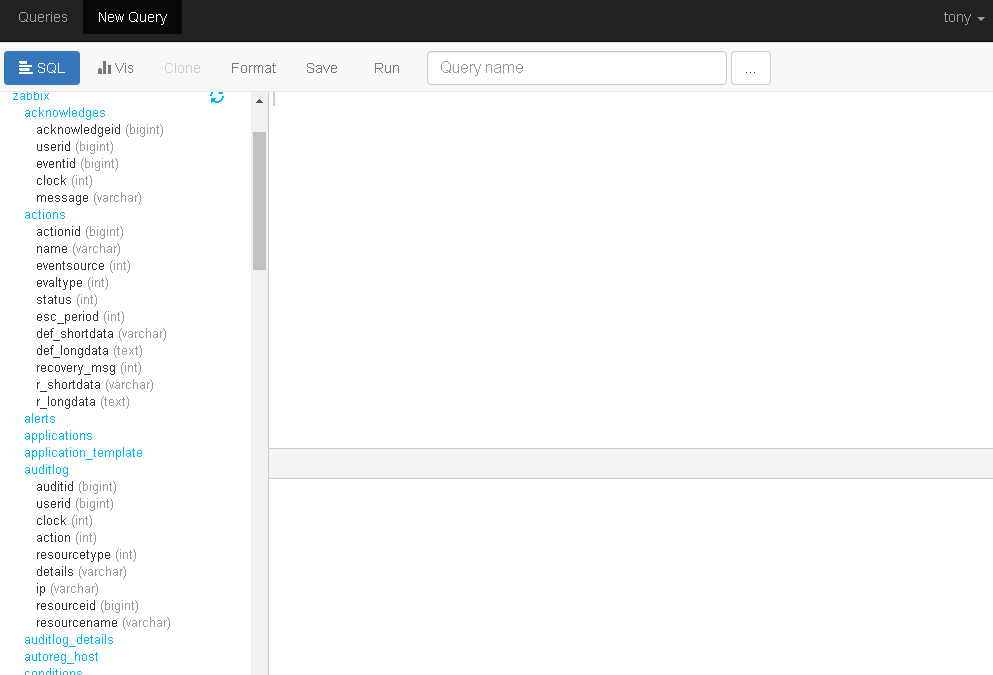Go to the Queries tab
The height and width of the screenshot is (675, 993).
(x=42, y=17)
